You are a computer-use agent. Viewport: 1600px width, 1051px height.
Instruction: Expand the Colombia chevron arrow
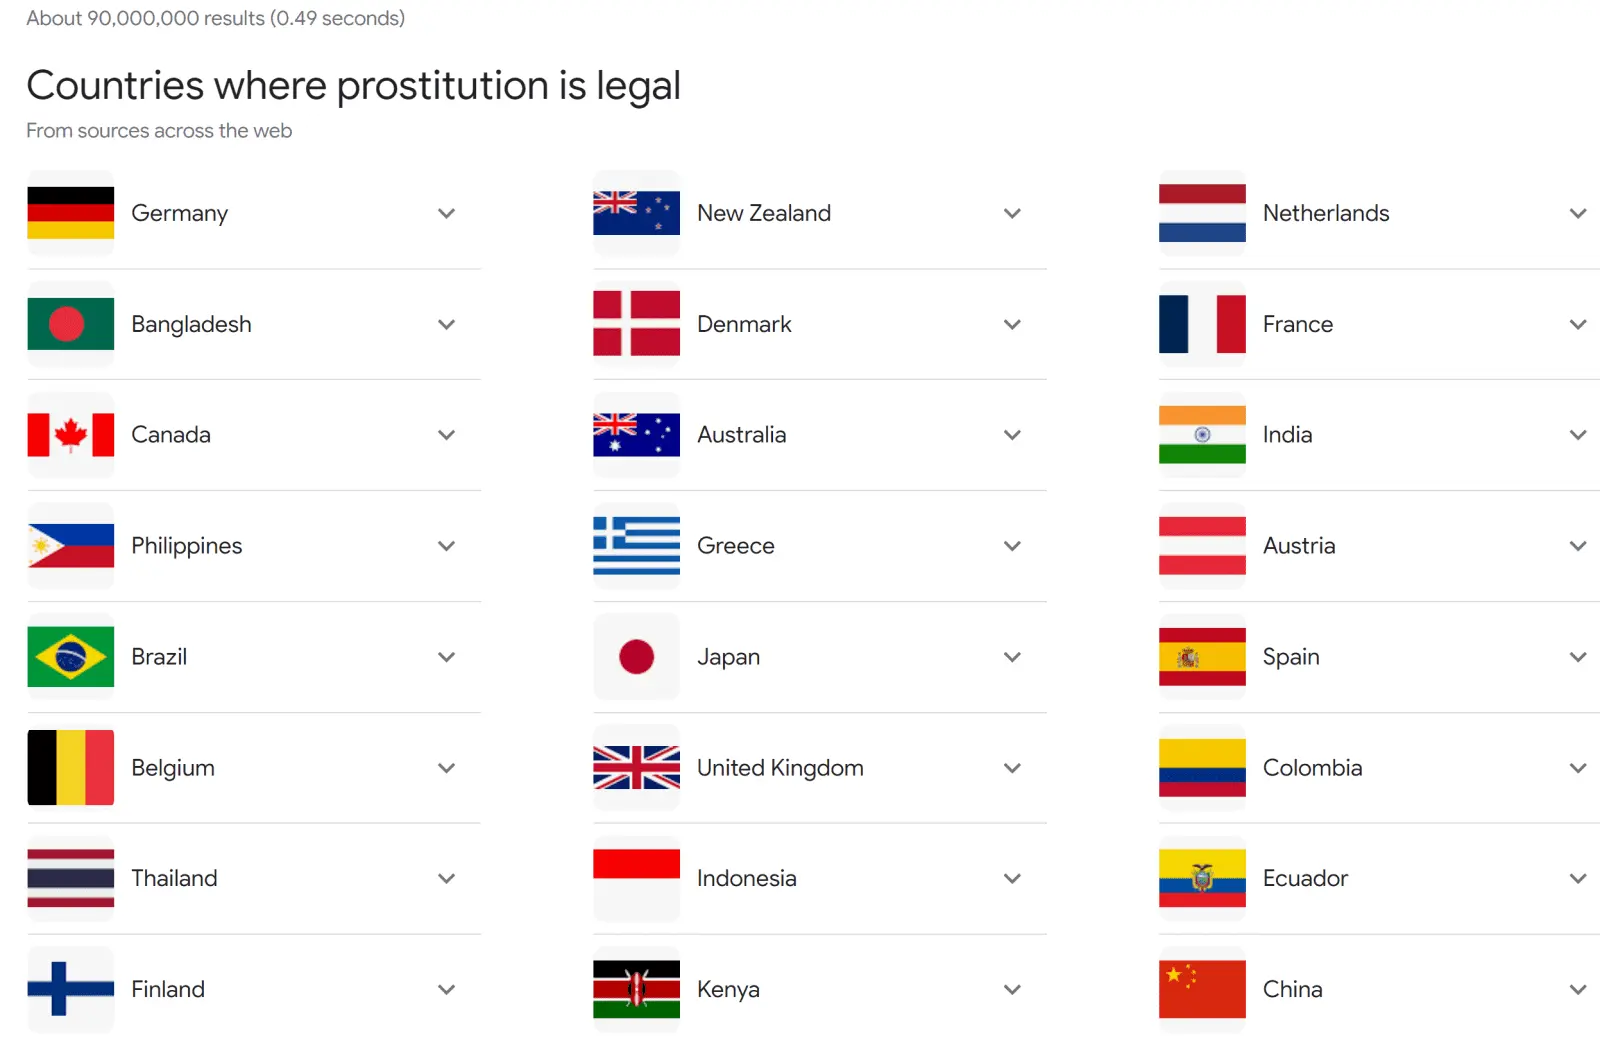[1578, 768]
